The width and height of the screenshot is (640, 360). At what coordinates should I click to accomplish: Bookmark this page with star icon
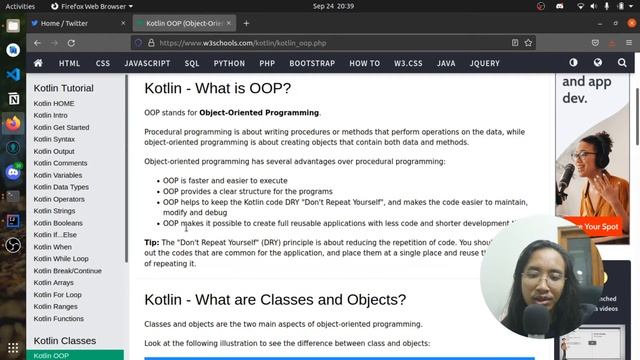pyautogui.click(x=528, y=43)
